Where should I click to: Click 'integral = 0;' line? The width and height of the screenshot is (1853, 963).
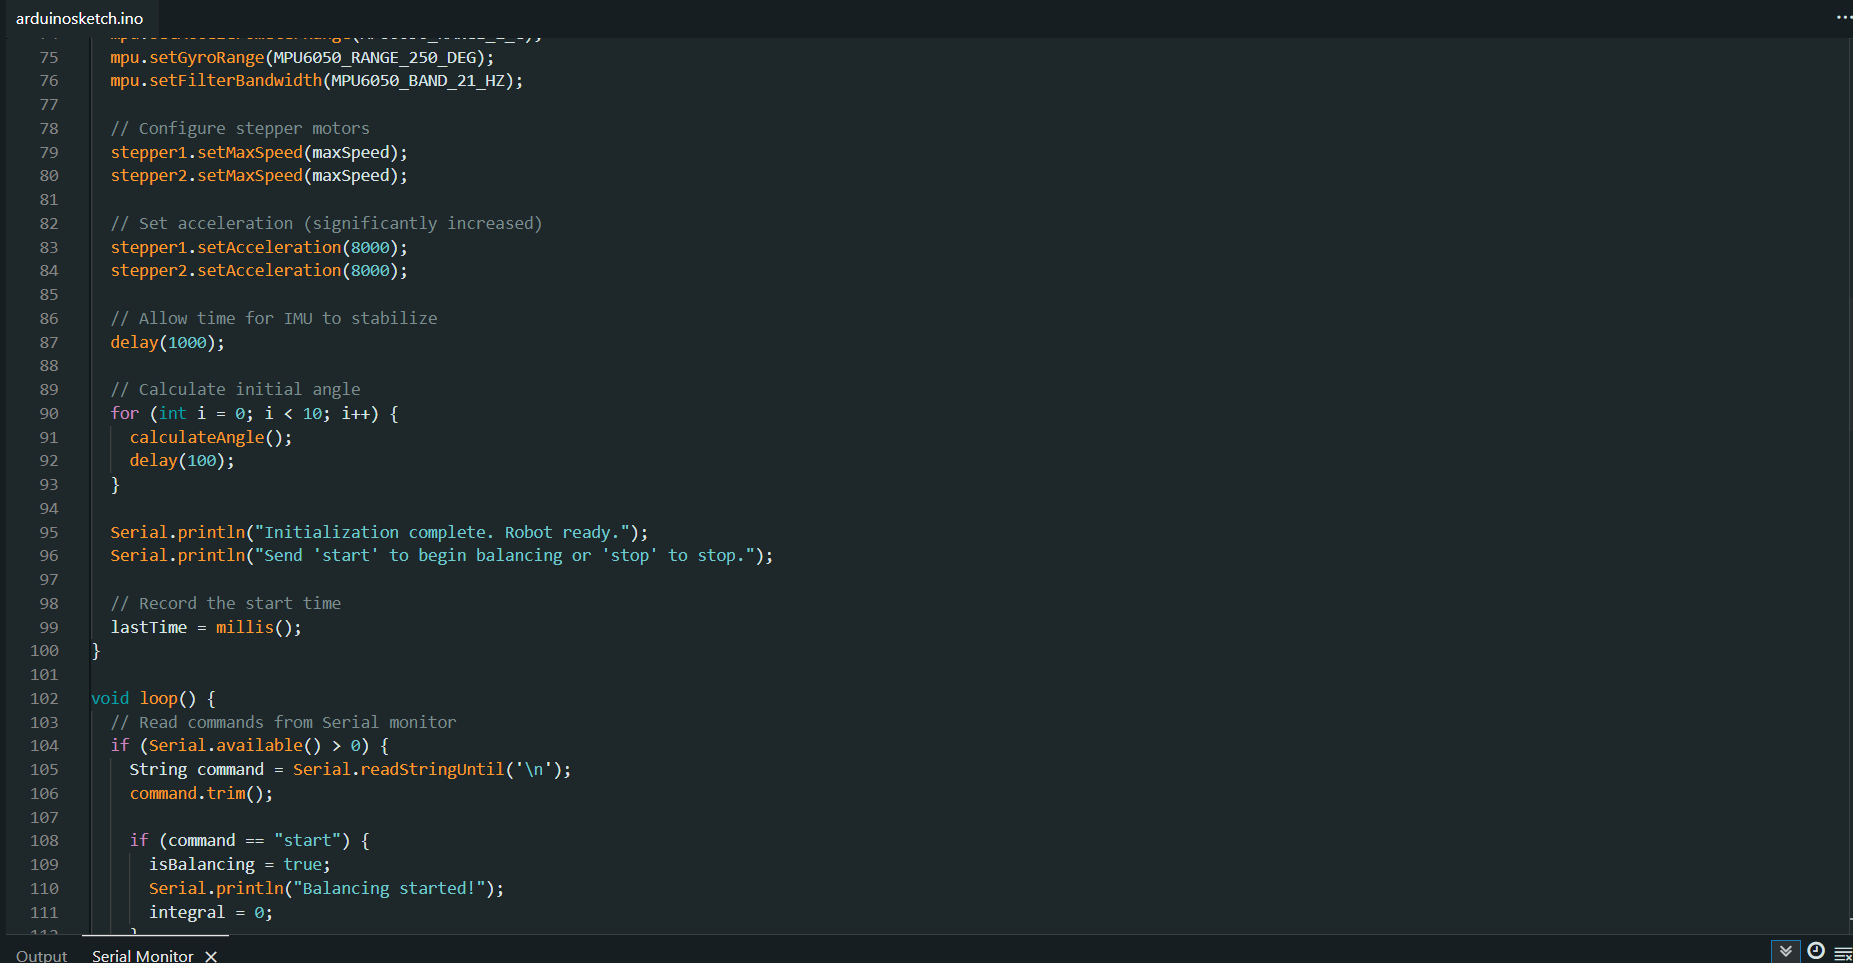pyautogui.click(x=211, y=912)
